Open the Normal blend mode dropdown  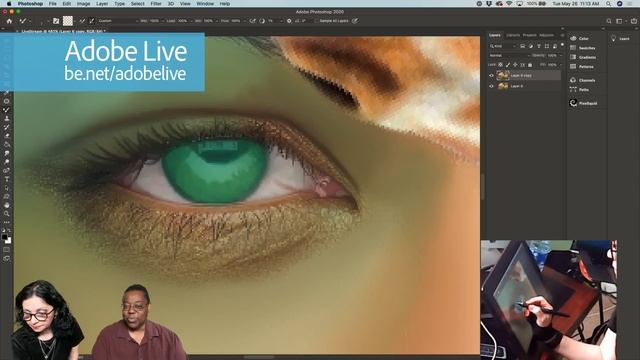tap(509, 56)
